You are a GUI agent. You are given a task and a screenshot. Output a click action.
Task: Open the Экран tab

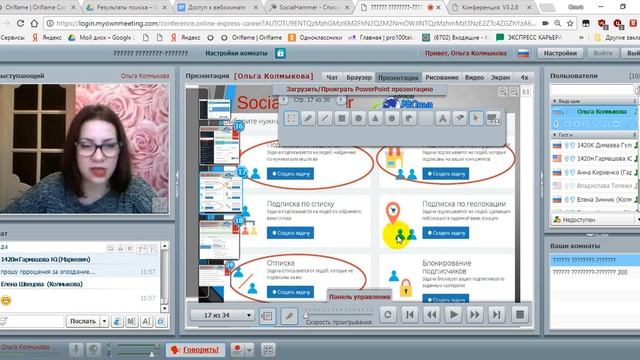(500, 77)
